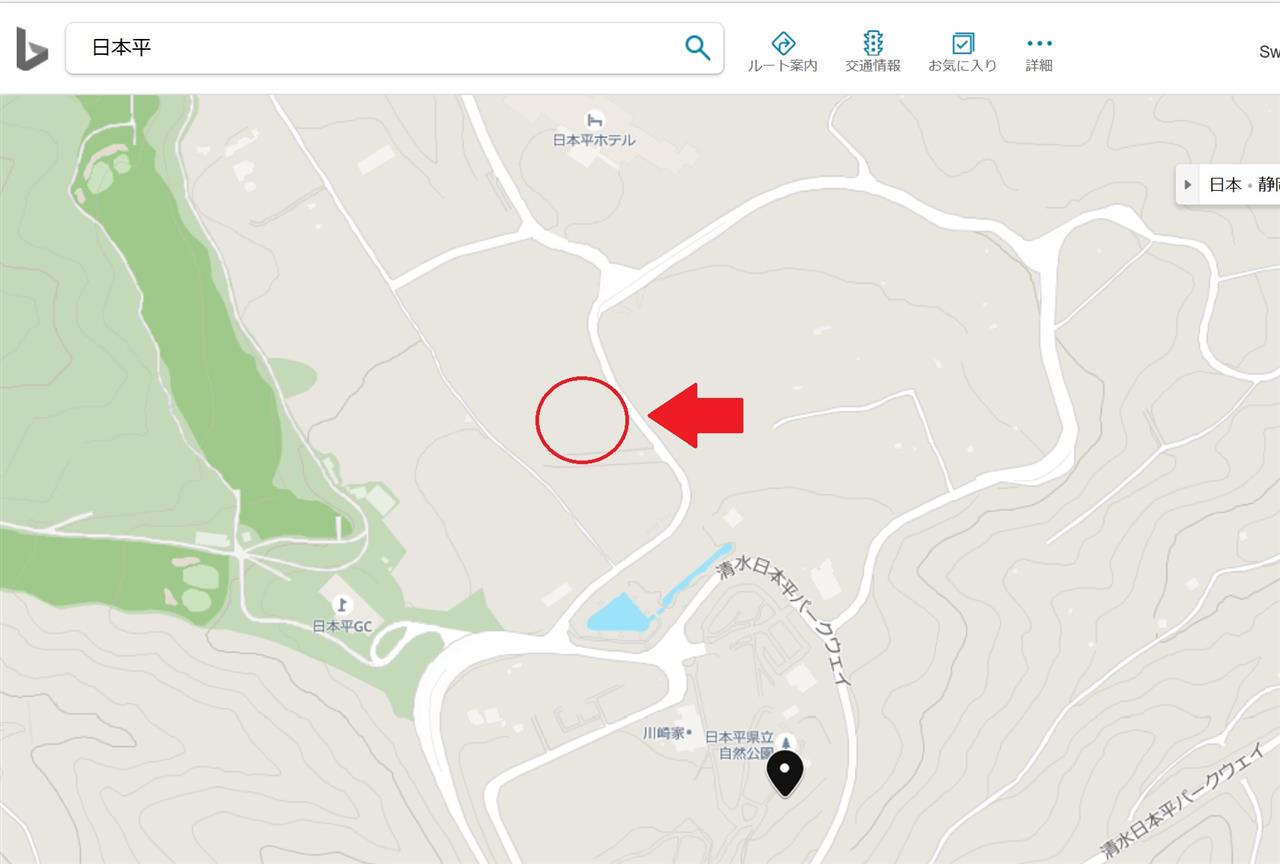Click the Bing logo icon
The height and width of the screenshot is (864, 1280).
tap(31, 49)
